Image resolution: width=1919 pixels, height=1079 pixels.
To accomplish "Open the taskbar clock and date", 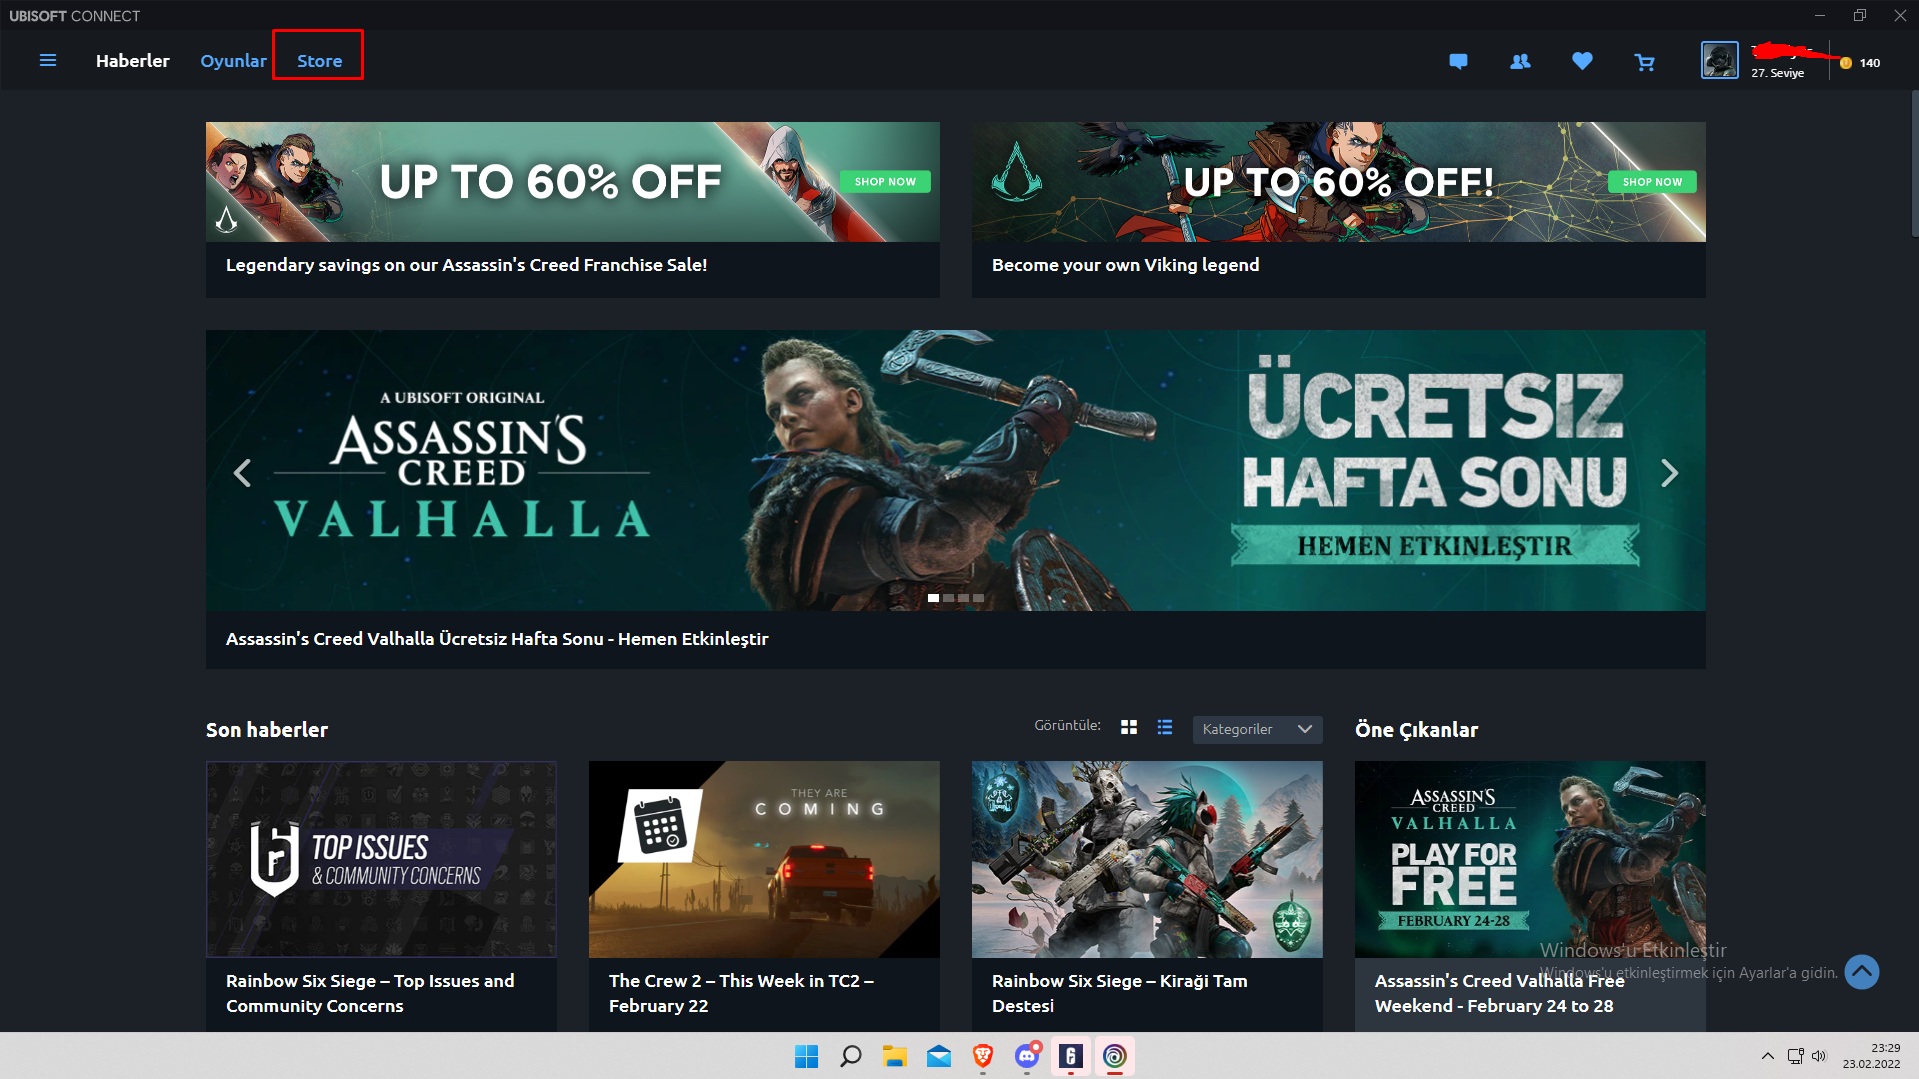I will pyautogui.click(x=1871, y=1056).
